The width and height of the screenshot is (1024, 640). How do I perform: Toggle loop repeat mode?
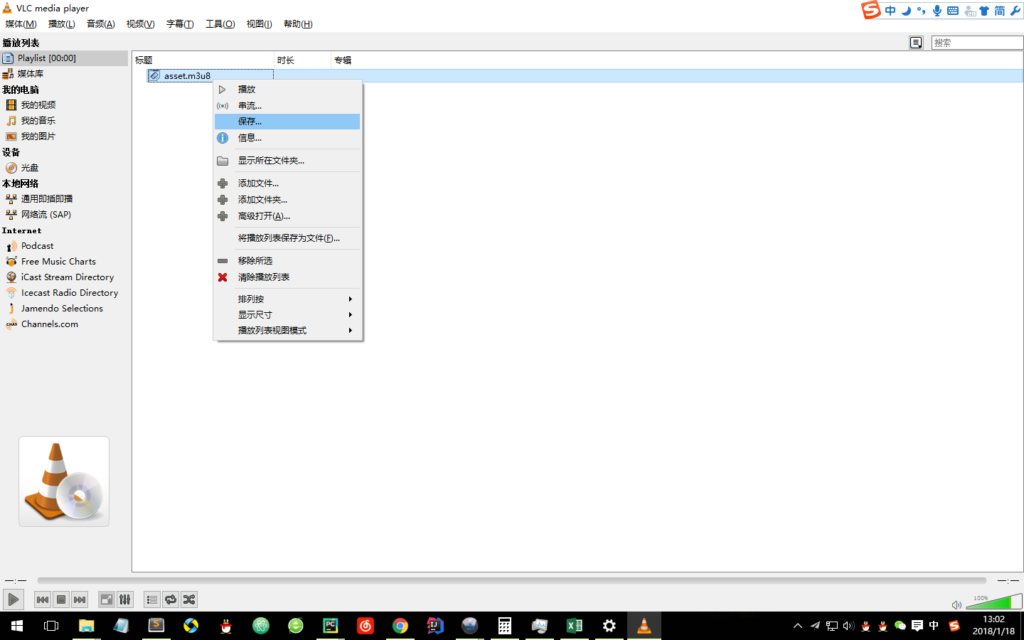pyautogui.click(x=170, y=599)
